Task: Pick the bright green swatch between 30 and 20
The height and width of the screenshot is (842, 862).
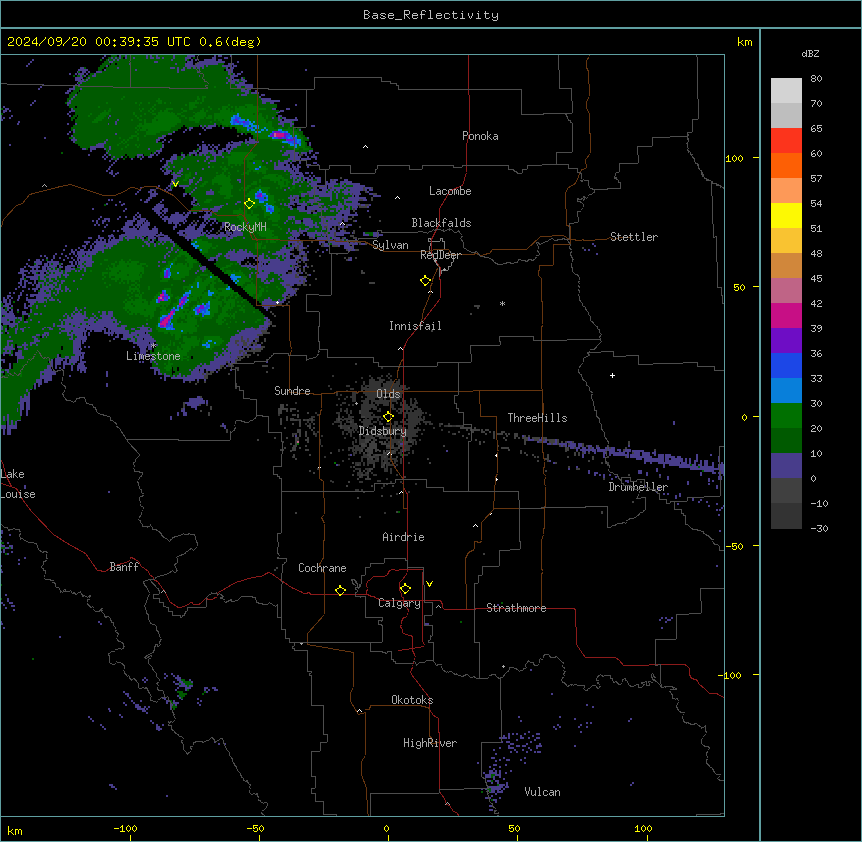Action: (786, 416)
